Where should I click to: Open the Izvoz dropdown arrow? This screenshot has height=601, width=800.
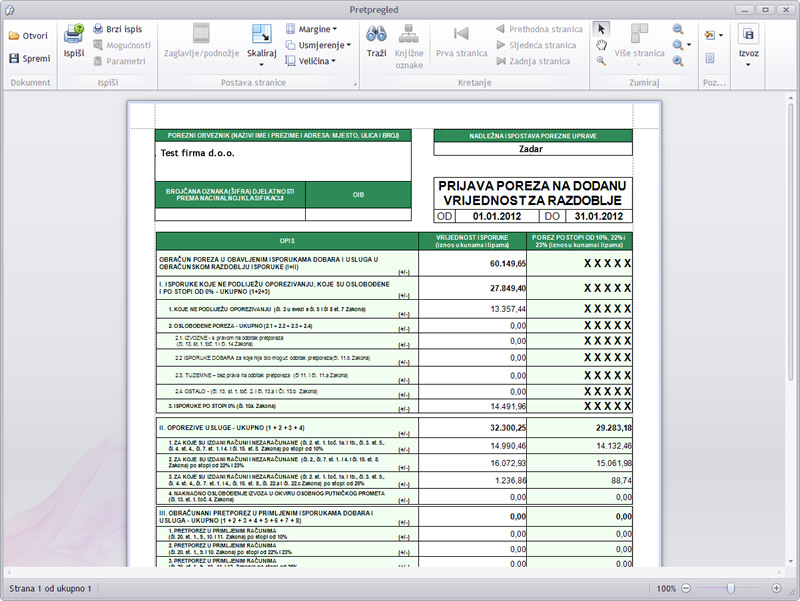[748, 65]
